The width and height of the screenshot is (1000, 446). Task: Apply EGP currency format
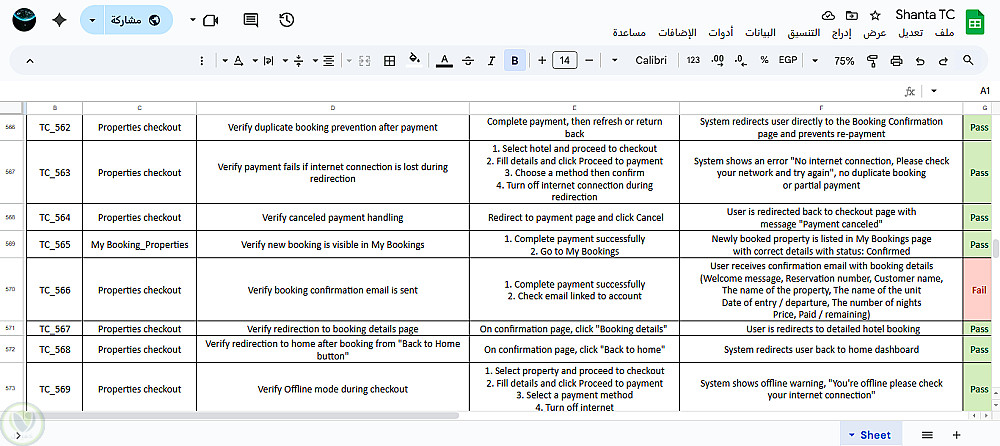788,61
